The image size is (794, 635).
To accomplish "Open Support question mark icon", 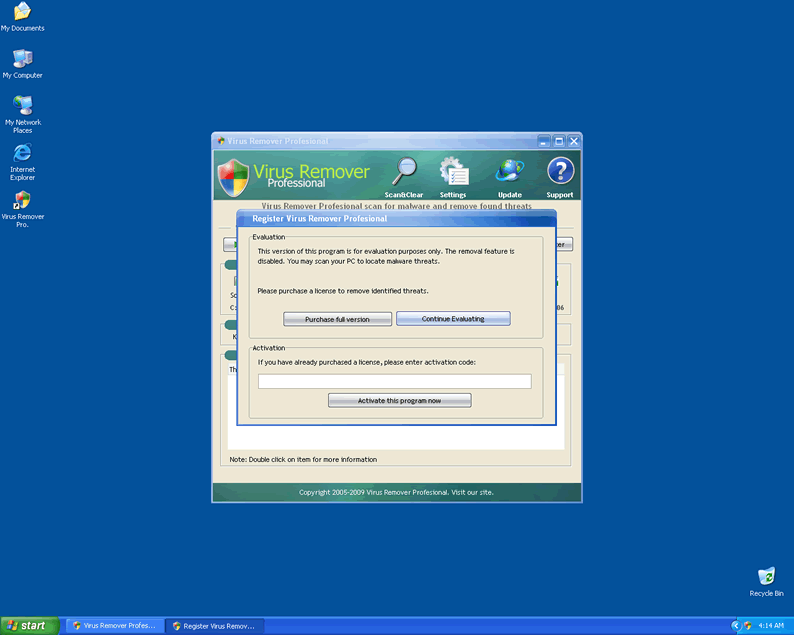I will (x=560, y=173).
